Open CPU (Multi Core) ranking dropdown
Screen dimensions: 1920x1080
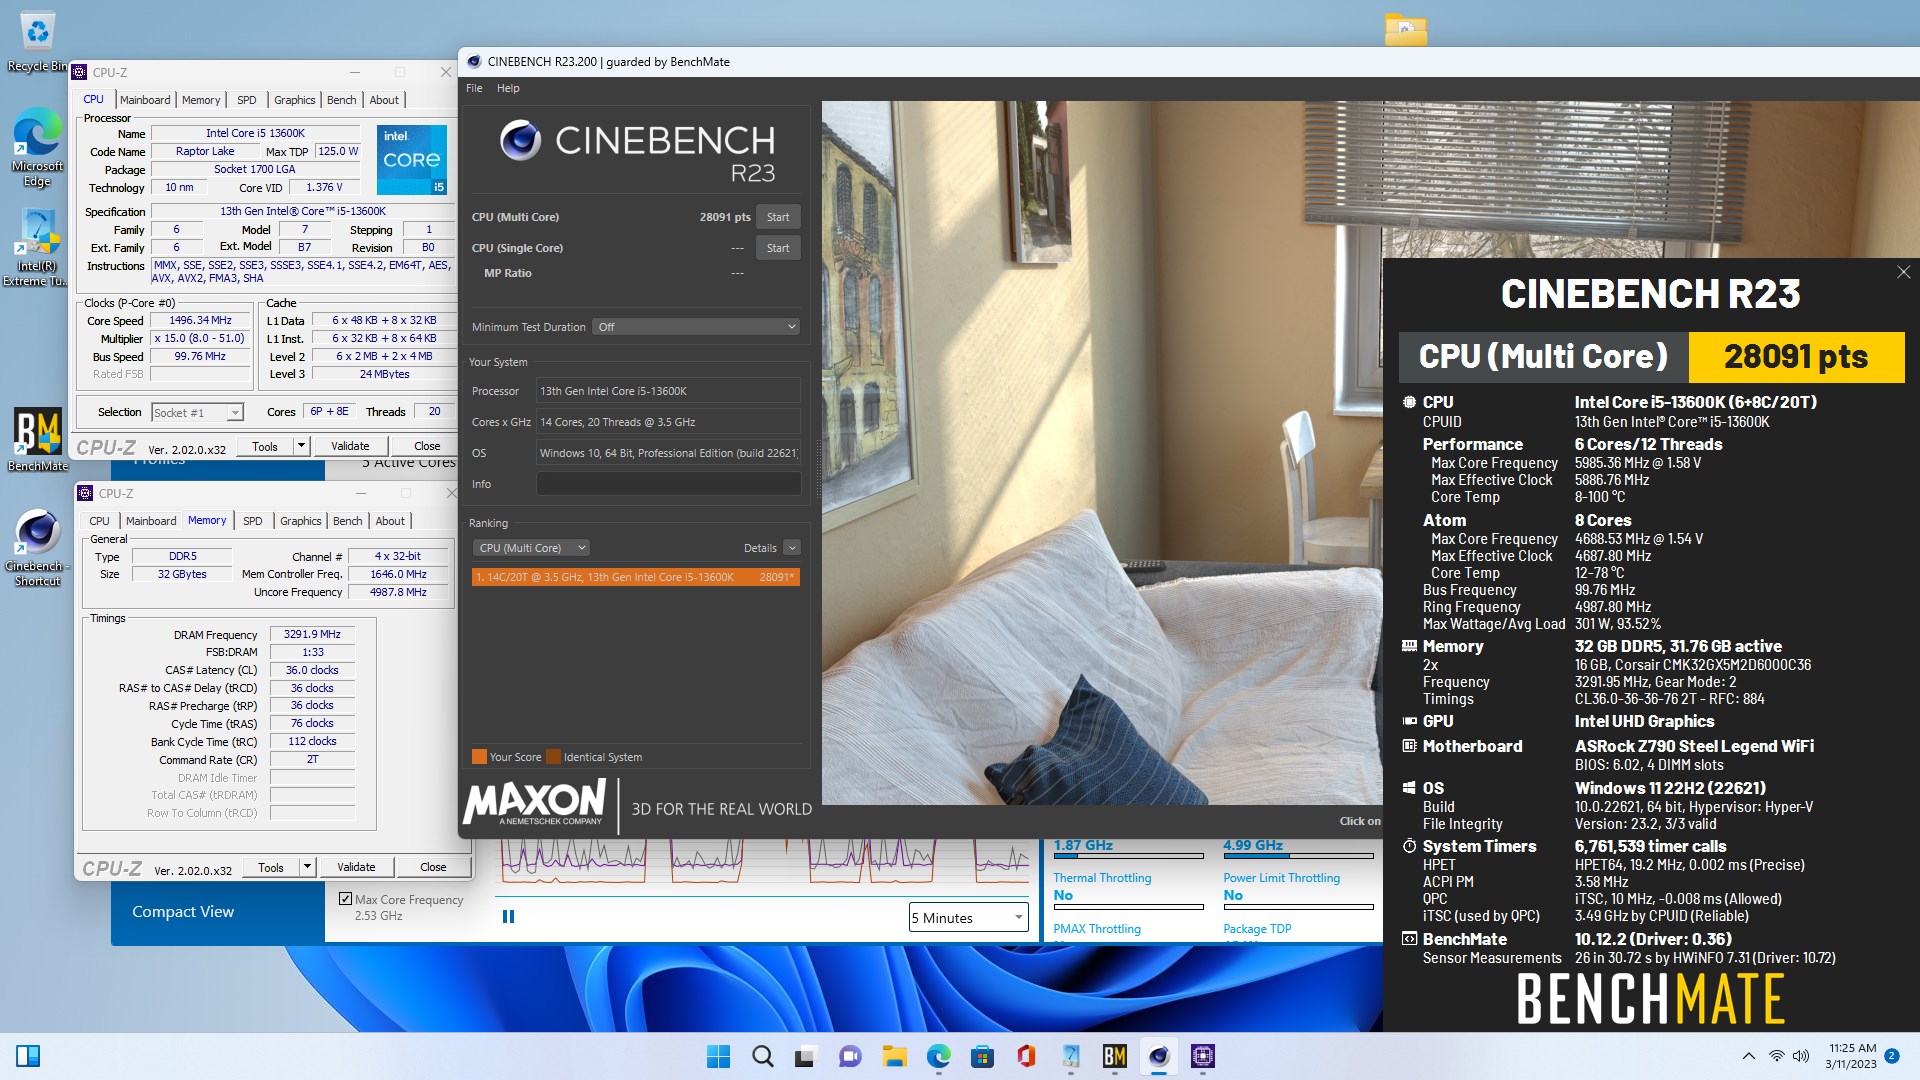[531, 548]
